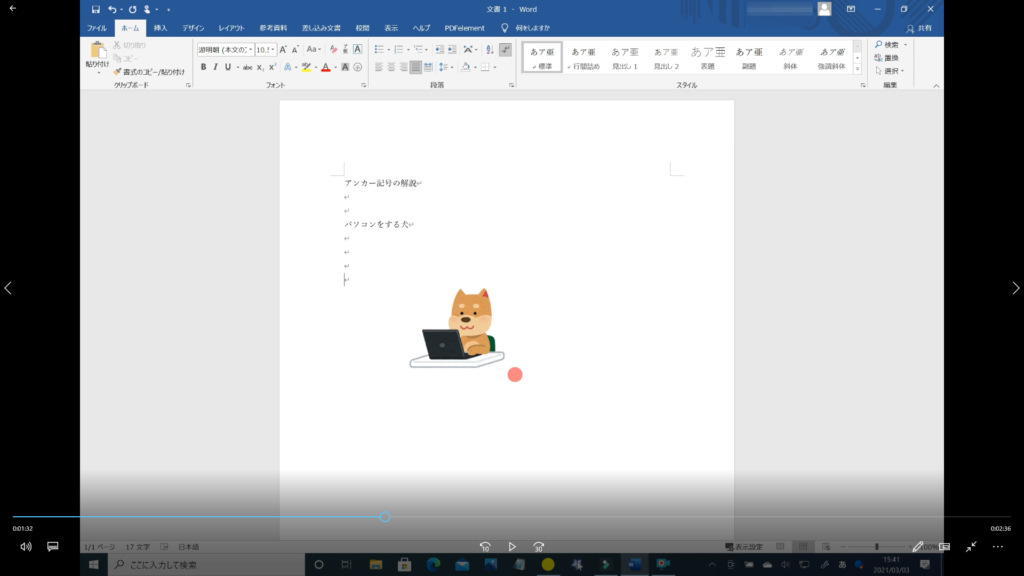
Task: Click the center alignment icon
Action: tap(392, 67)
